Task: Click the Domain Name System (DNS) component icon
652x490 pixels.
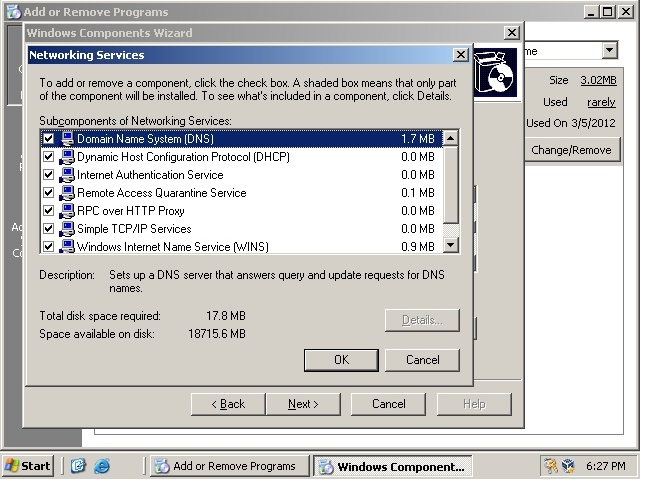Action: 67,139
